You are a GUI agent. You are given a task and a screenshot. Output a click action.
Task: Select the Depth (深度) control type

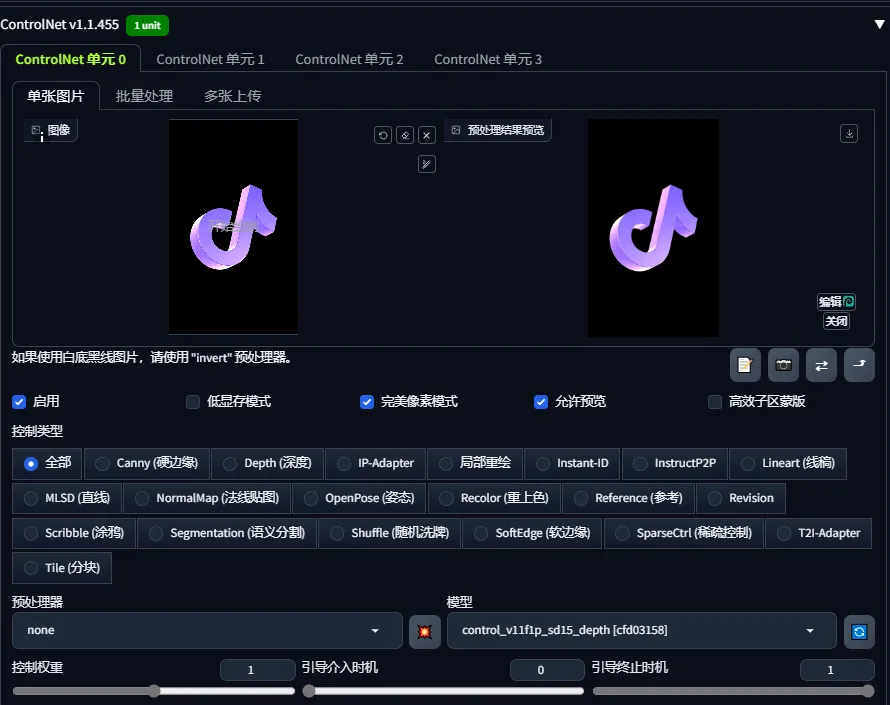click(x=267, y=464)
